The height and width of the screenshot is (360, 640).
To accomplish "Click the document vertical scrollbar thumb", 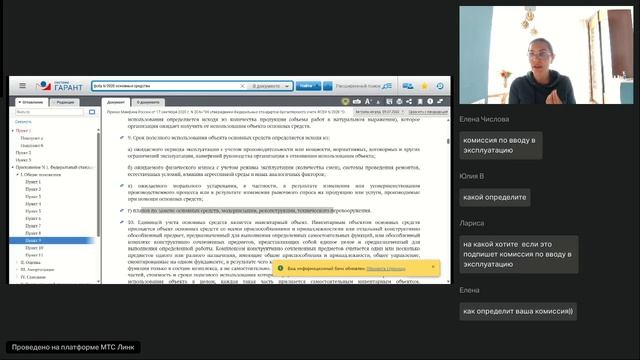I will (x=448, y=141).
